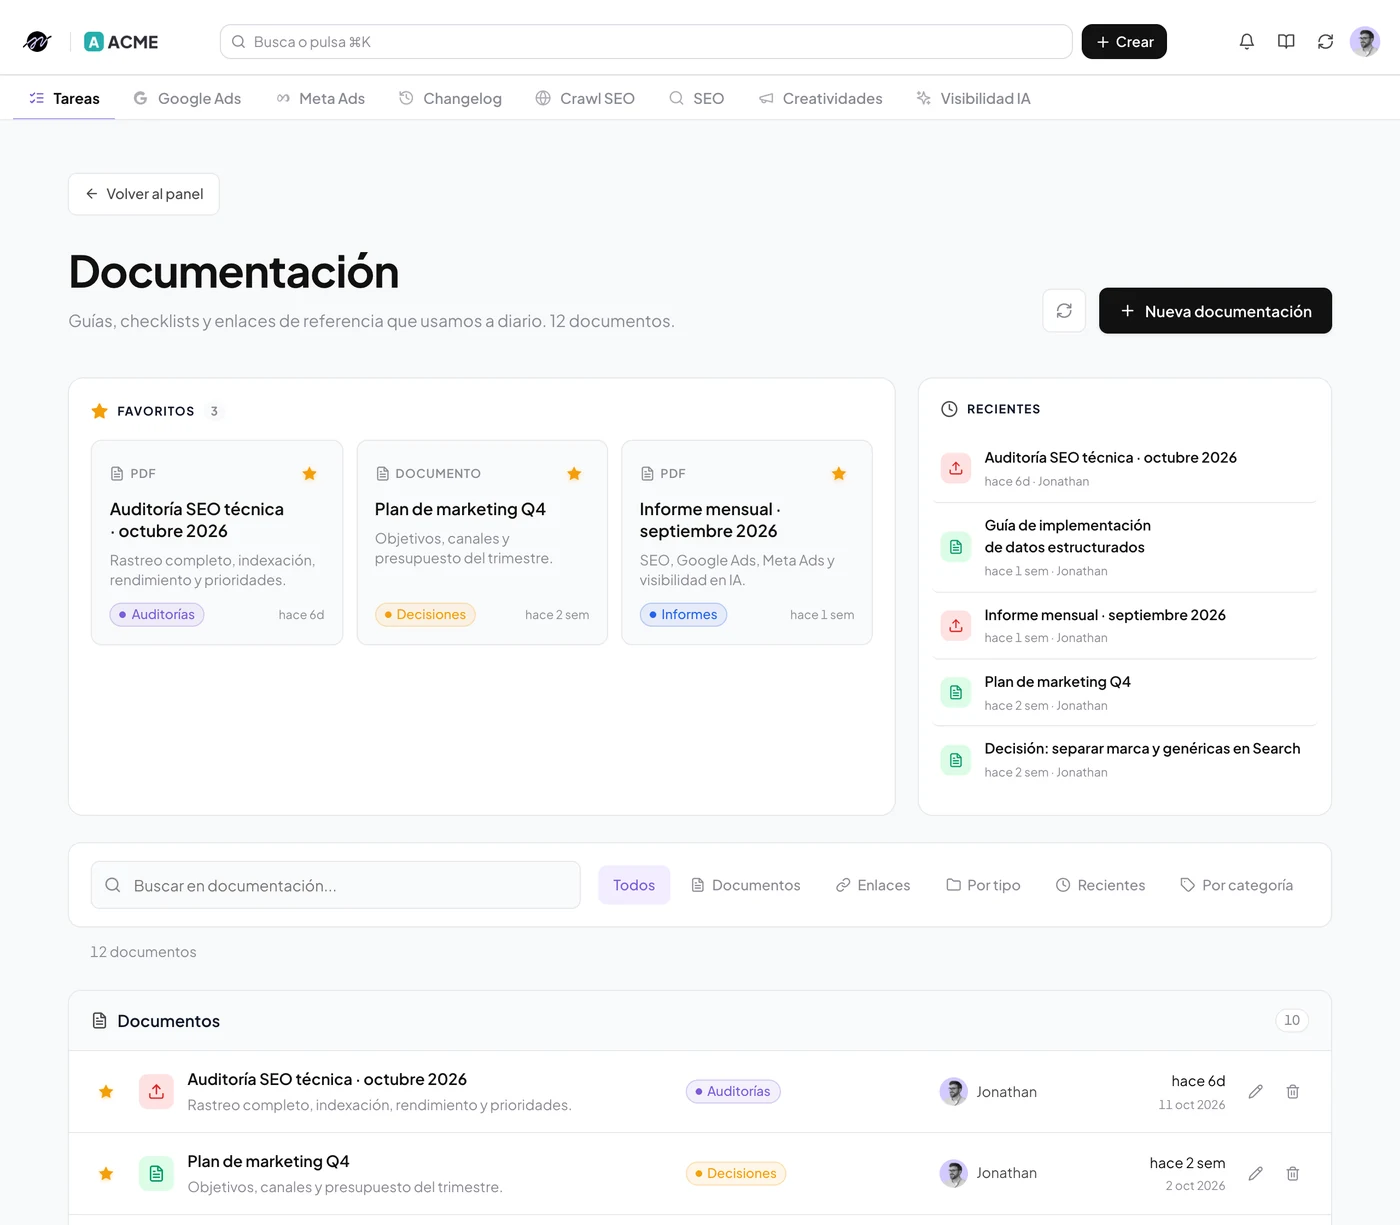Viewport: 1400px width, 1225px height.
Task: Delete the Auditoría SEO técnica document row
Action: pos(1293,1092)
